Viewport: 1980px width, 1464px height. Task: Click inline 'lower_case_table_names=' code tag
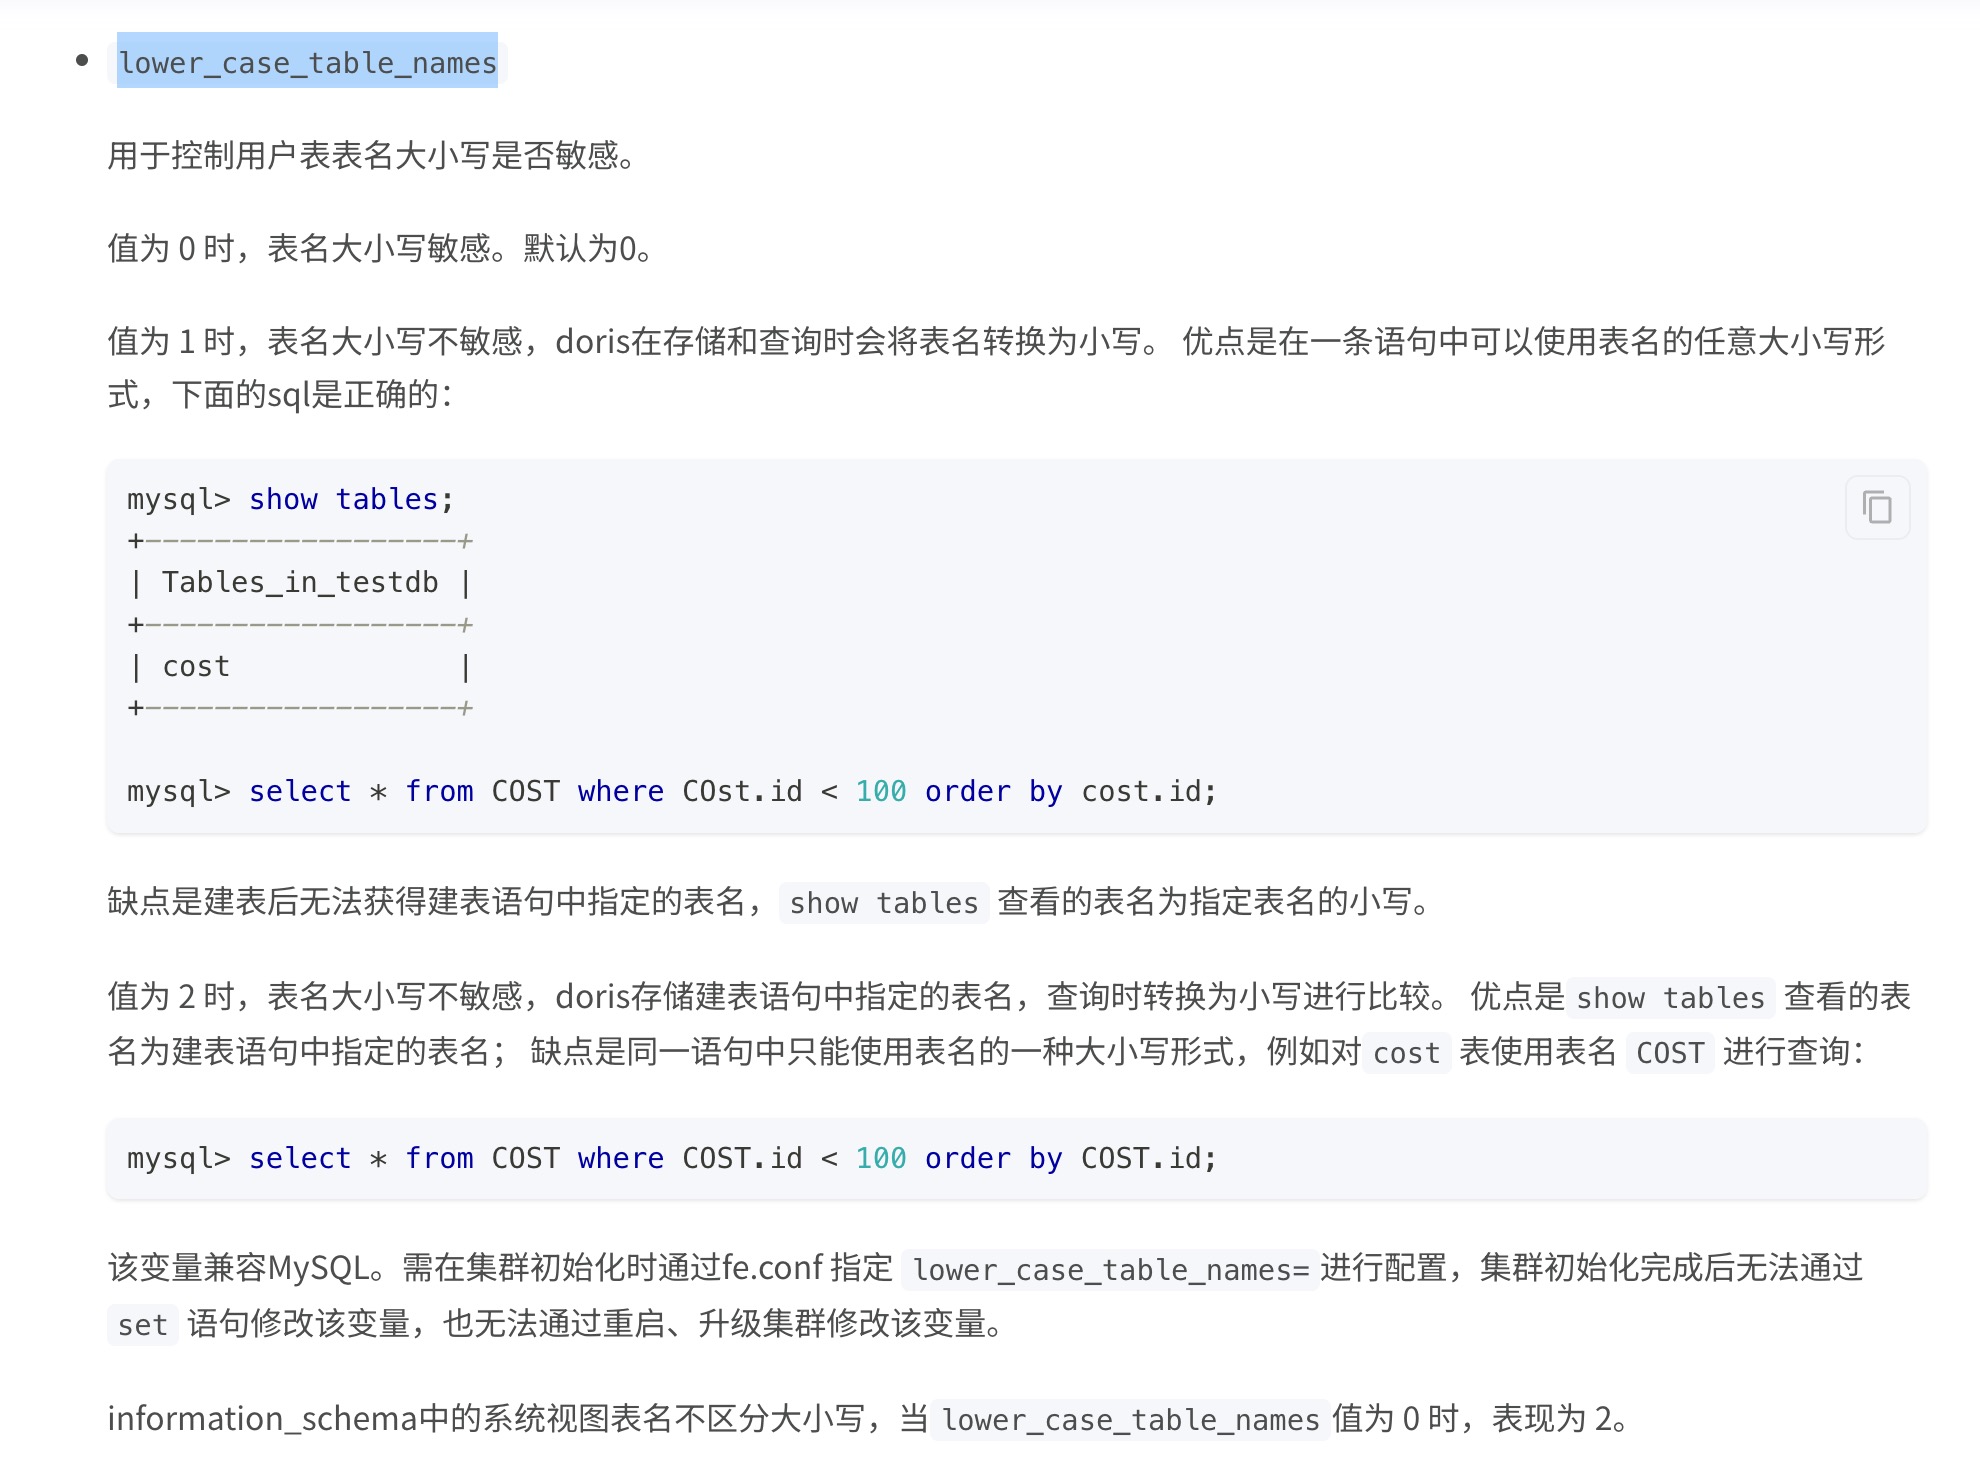[x=1110, y=1270]
